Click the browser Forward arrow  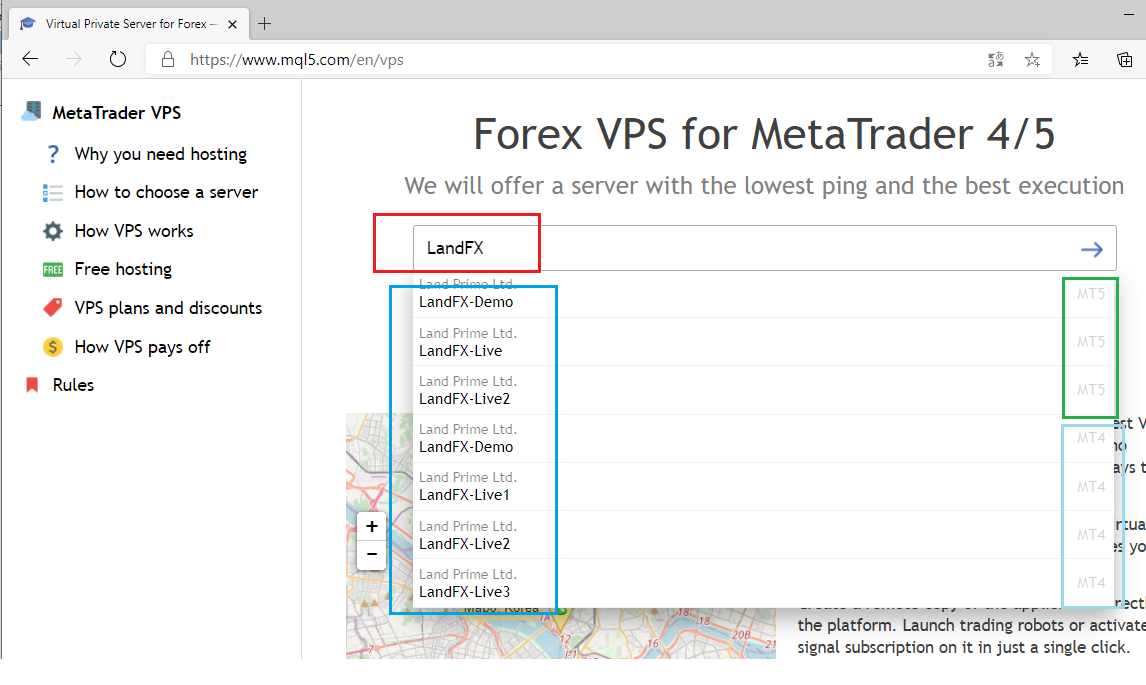pyautogui.click(x=74, y=59)
